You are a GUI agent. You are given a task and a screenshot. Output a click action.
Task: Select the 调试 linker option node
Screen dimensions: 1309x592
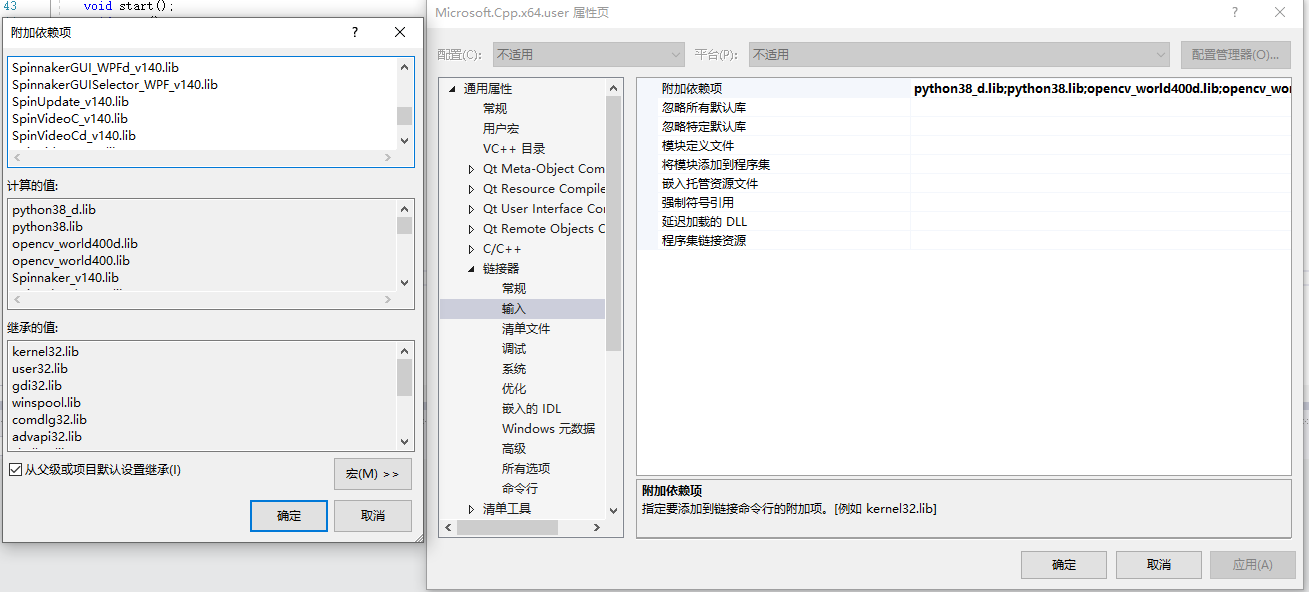[513, 347]
